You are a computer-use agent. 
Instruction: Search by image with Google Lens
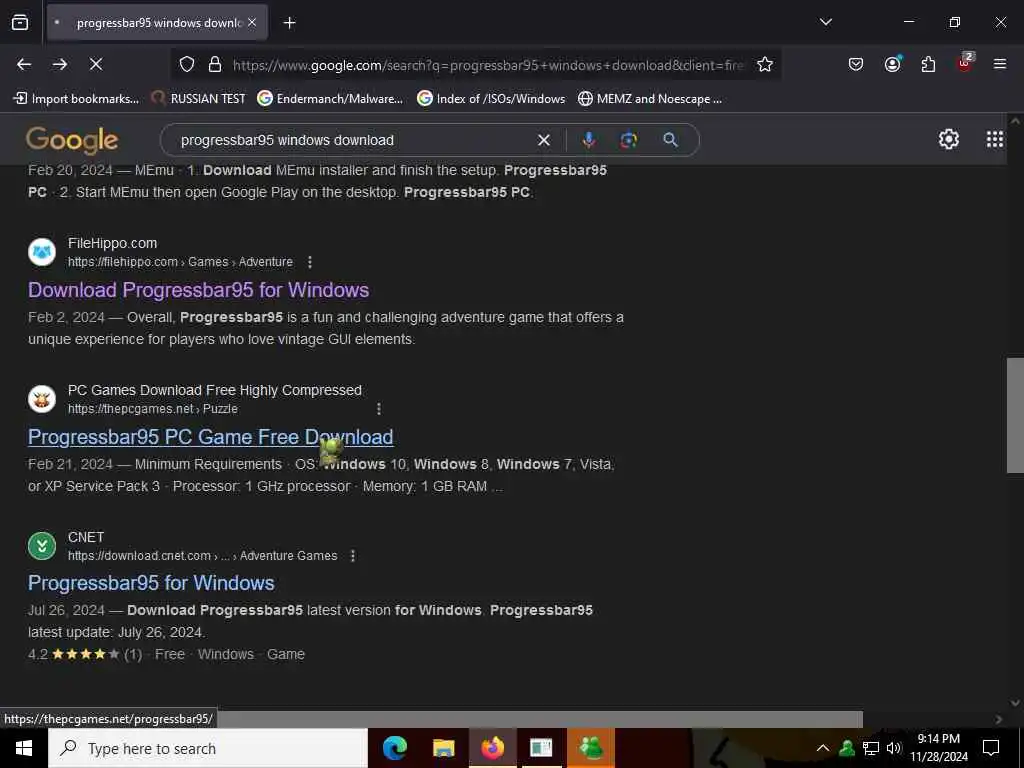[628, 140]
